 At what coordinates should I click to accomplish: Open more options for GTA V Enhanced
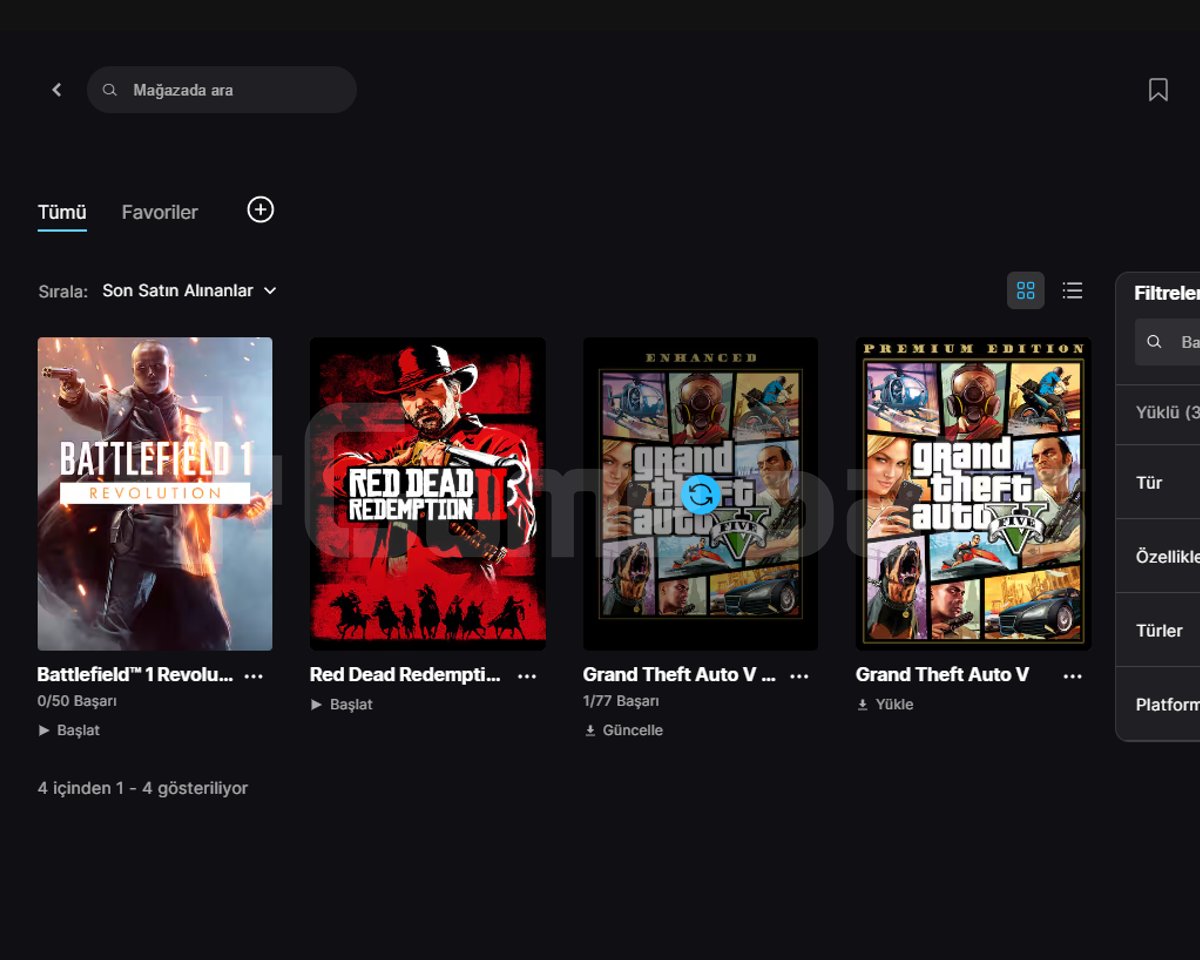click(x=799, y=676)
